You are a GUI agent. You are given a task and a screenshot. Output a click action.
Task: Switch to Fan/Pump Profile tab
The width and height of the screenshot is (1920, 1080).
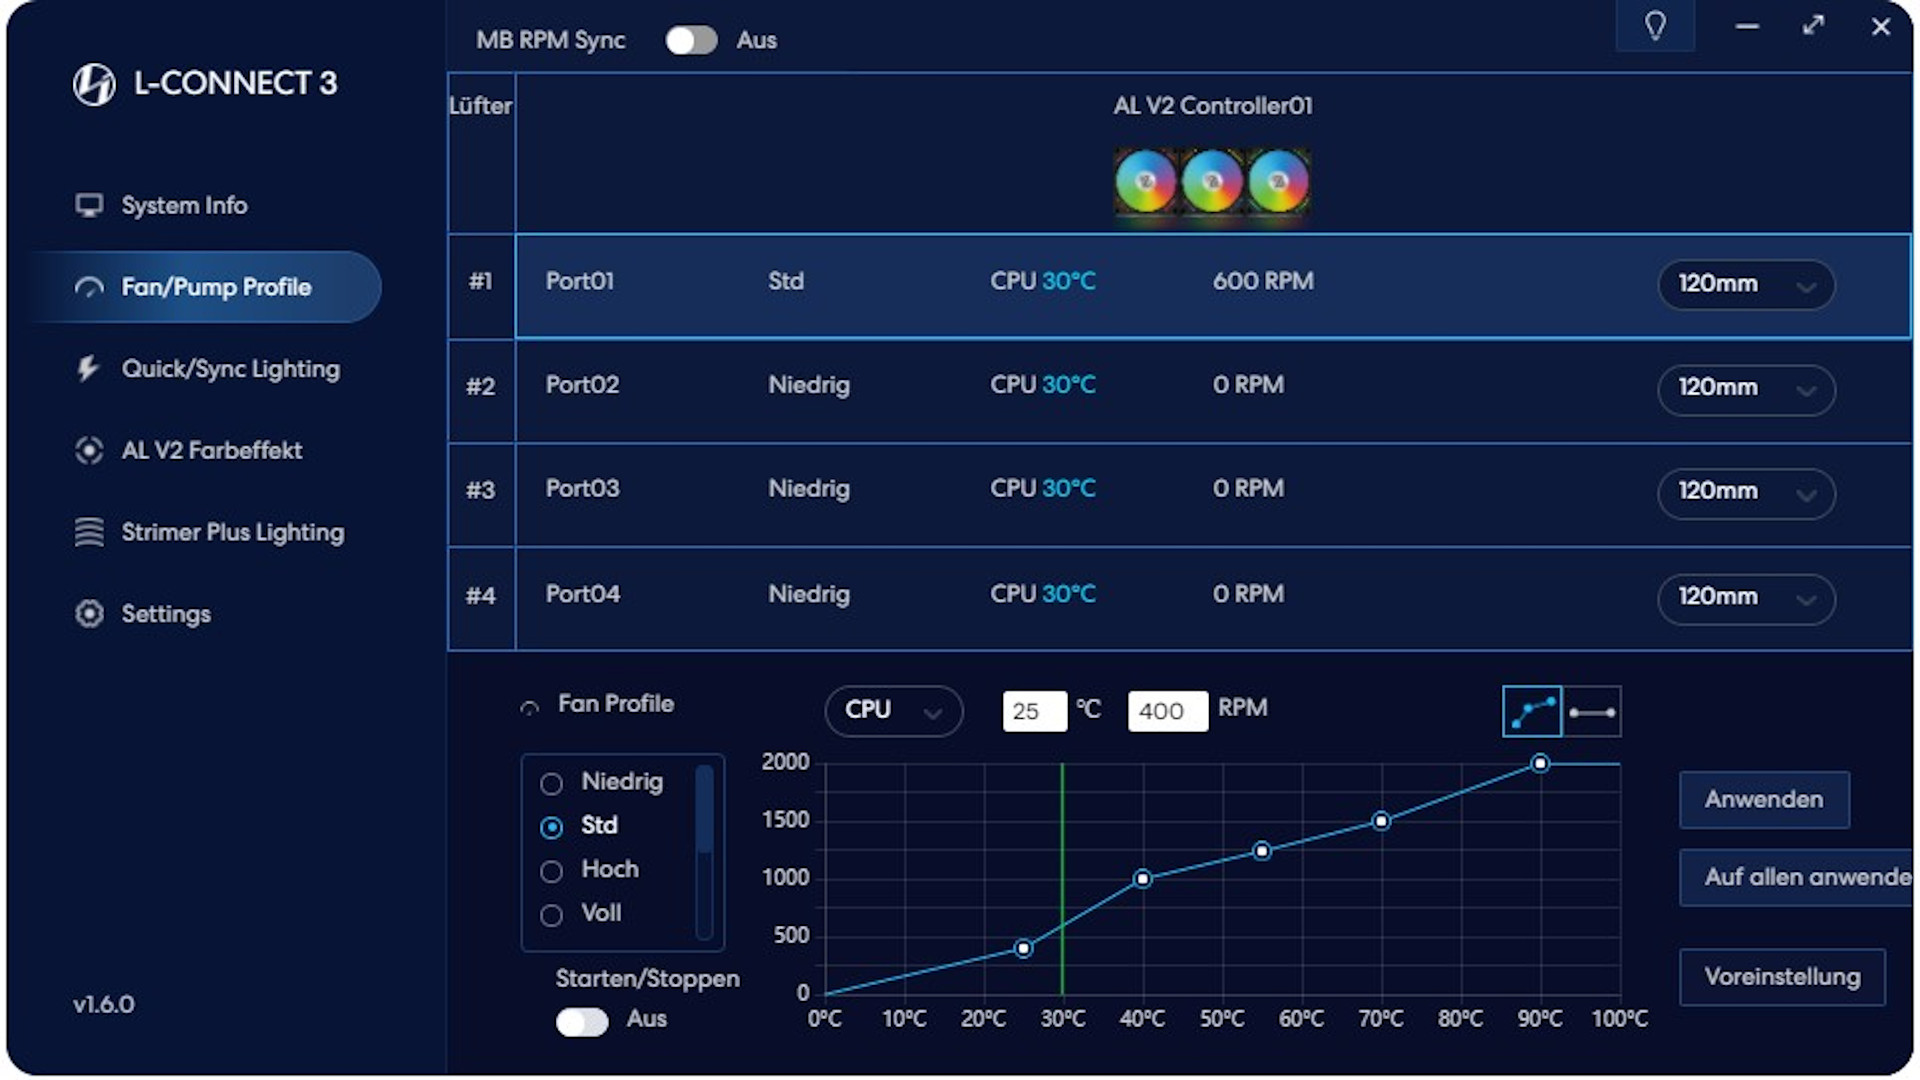215,288
